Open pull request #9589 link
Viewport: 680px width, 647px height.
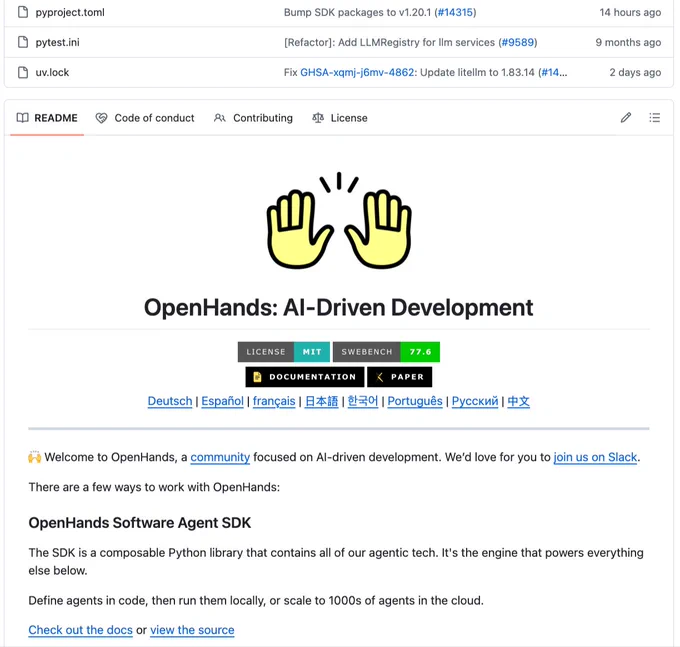pyautogui.click(x=517, y=42)
